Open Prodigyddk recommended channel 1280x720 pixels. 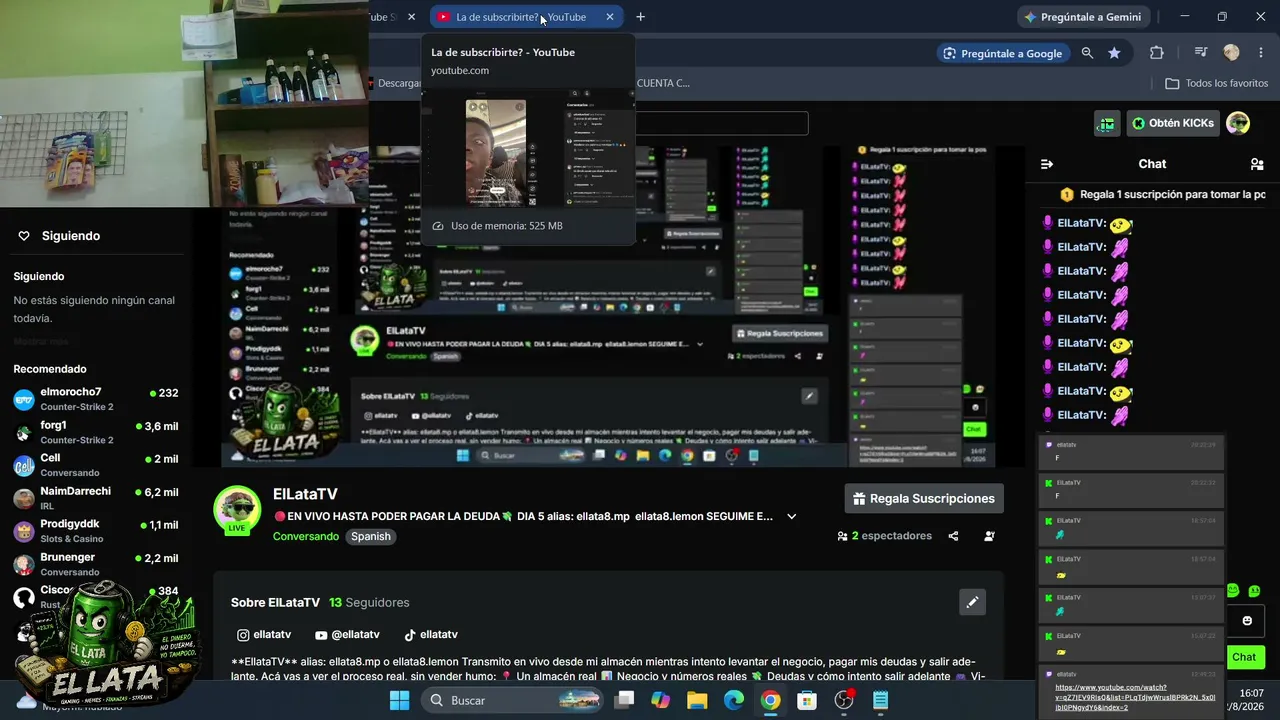tap(96, 531)
